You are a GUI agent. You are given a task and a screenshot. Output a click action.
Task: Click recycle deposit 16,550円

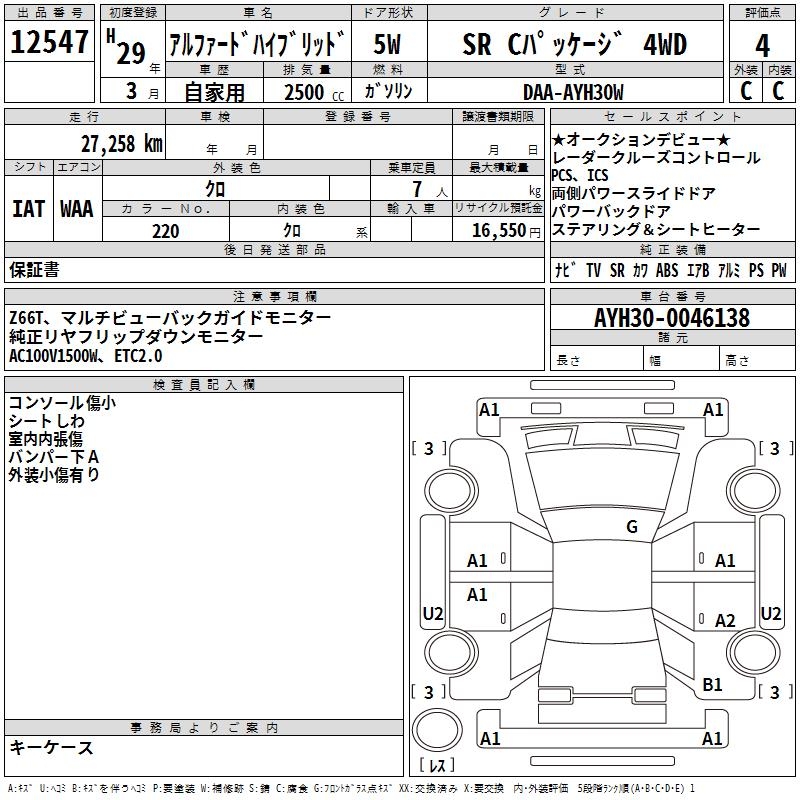point(506,231)
